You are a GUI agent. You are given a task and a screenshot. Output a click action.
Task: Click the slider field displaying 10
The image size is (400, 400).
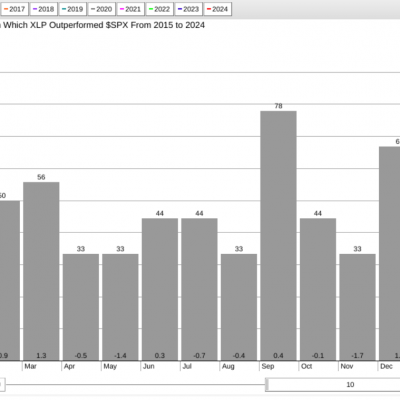tap(334, 385)
